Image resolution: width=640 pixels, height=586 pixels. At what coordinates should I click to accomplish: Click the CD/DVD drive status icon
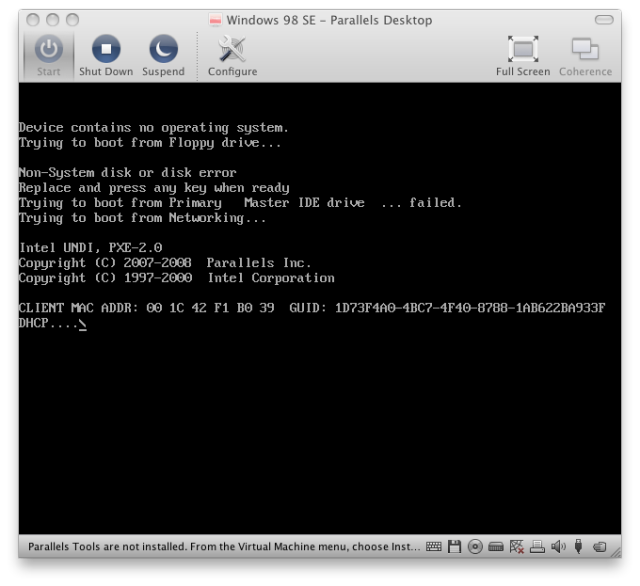pyautogui.click(x=475, y=546)
